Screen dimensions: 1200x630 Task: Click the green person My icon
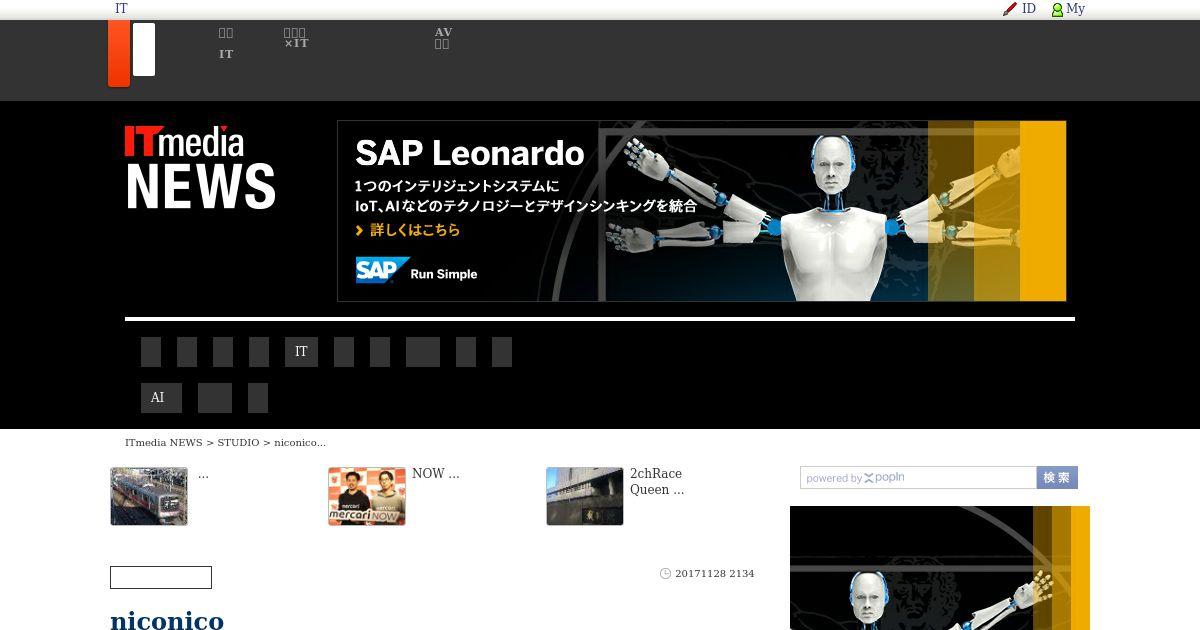(x=1057, y=9)
